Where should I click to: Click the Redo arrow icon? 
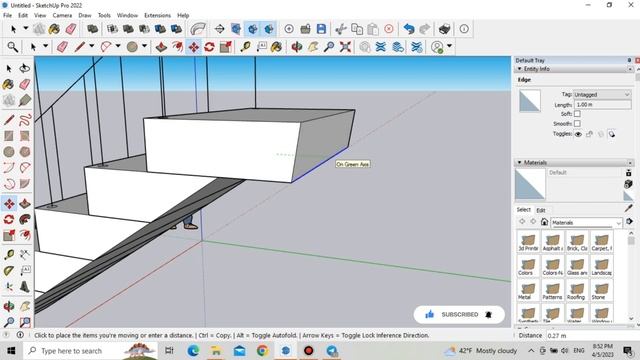(x=425, y=29)
